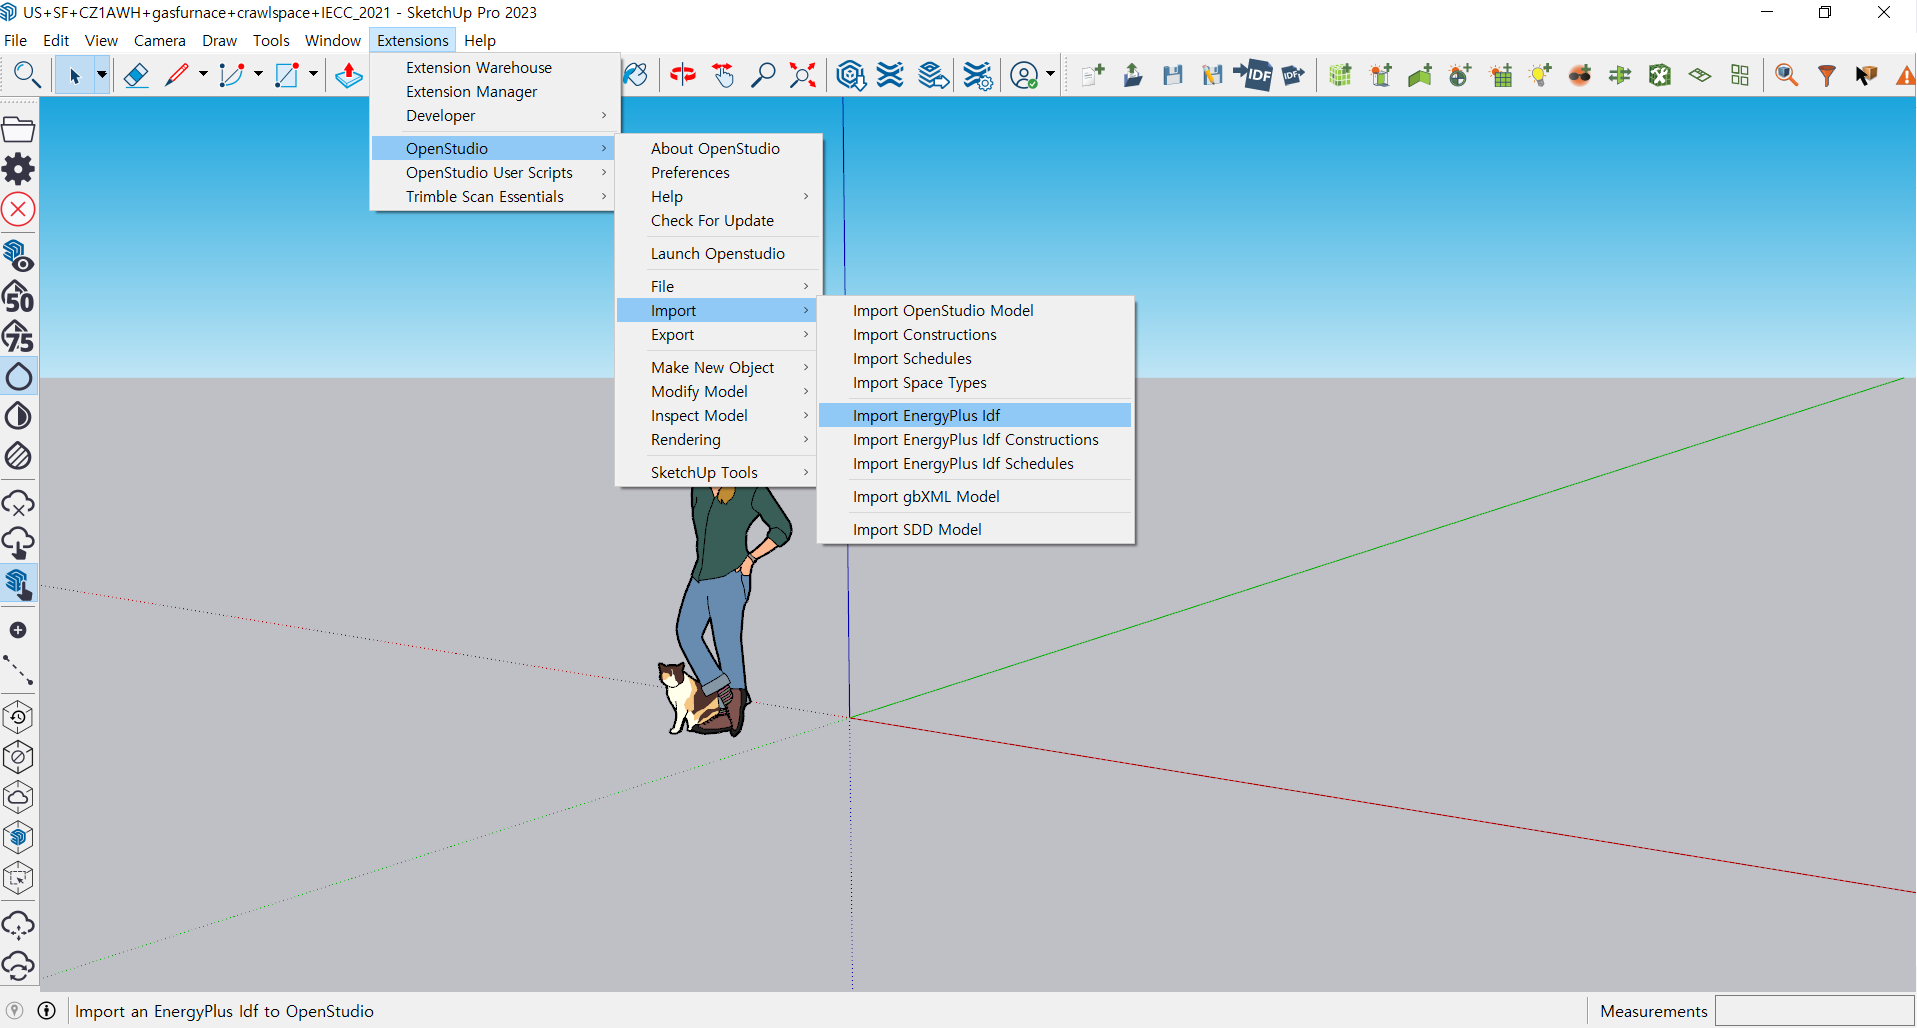Click the Open OpenStudio Model icon
The image size is (1917, 1028).
coord(1133,75)
